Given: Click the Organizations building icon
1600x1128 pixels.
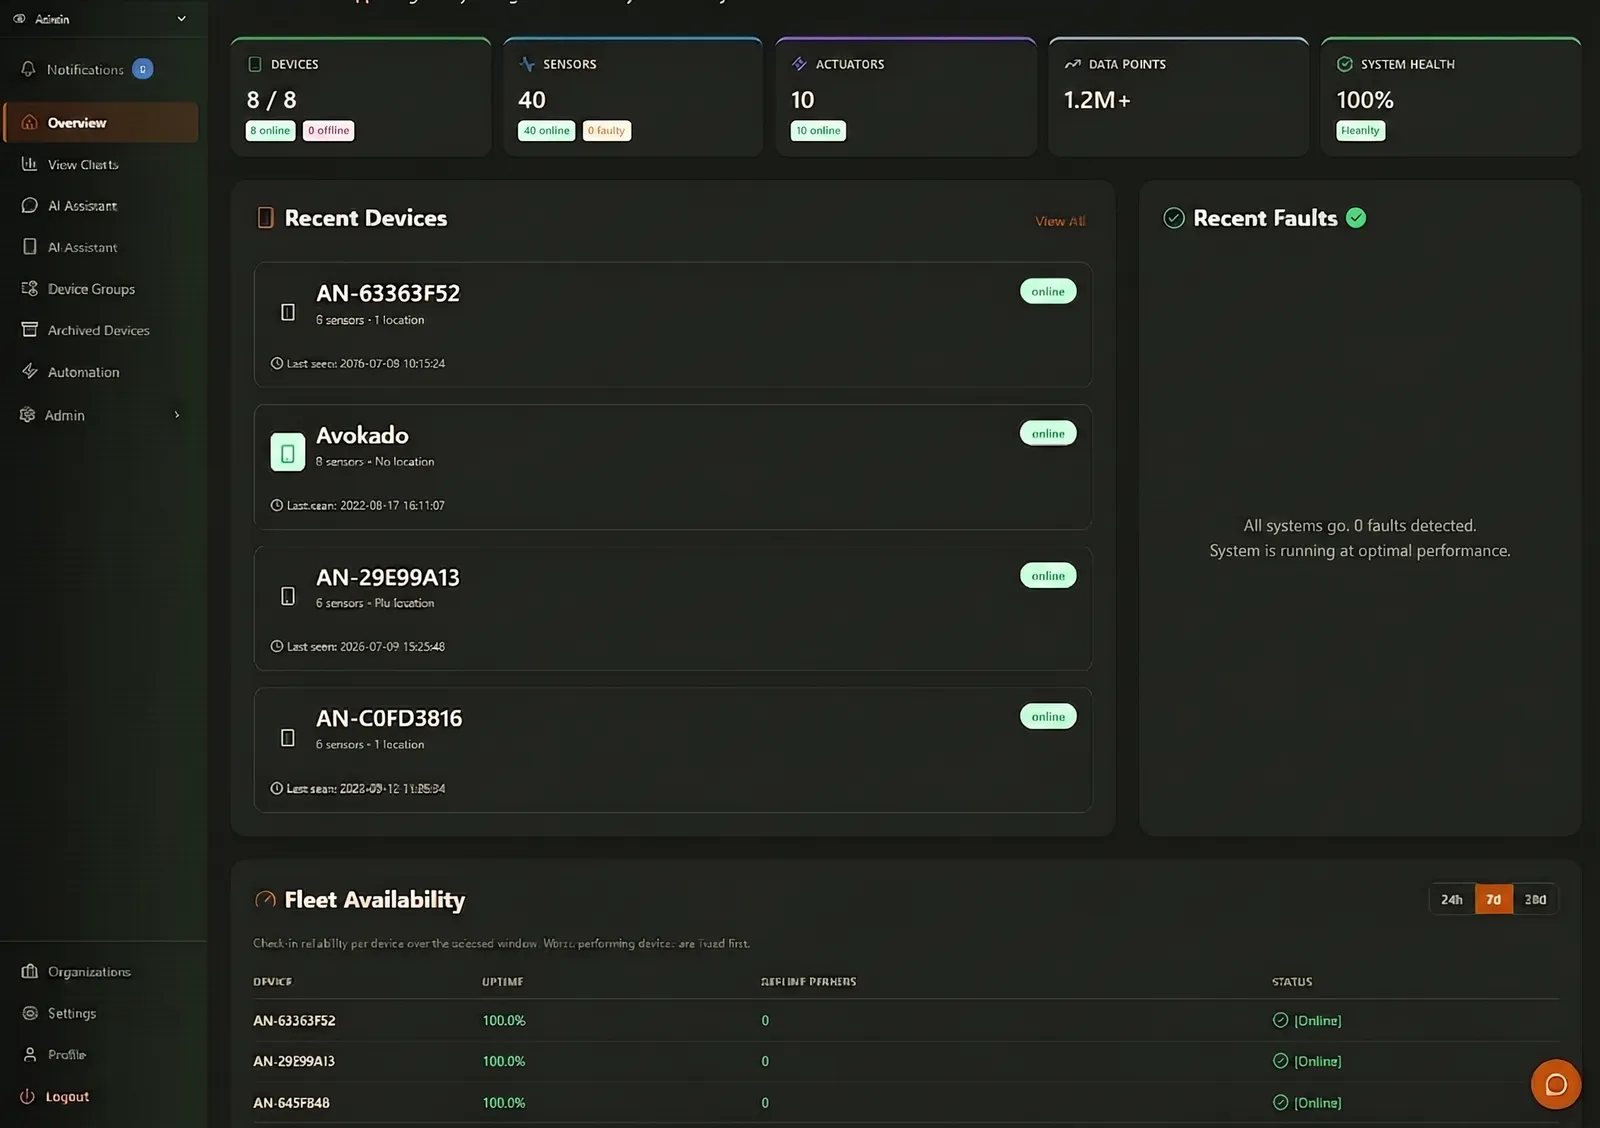Looking at the screenshot, I should click(x=29, y=971).
